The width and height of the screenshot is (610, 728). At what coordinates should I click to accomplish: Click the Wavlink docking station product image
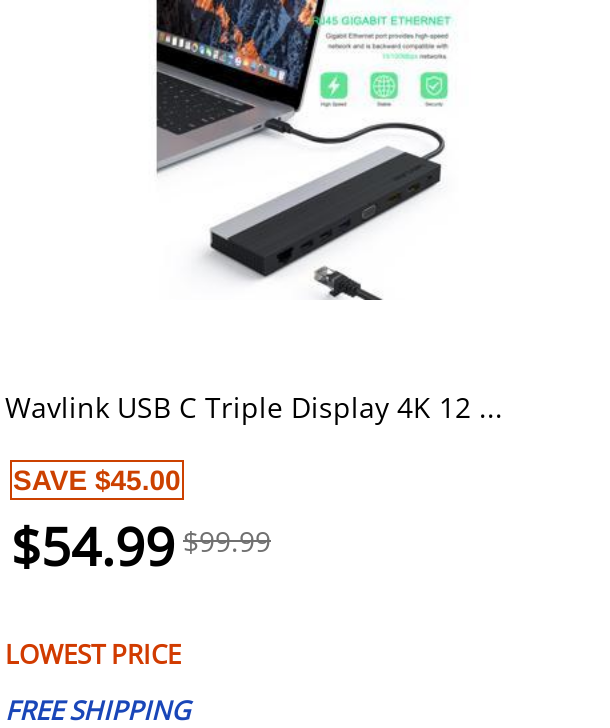(305, 150)
